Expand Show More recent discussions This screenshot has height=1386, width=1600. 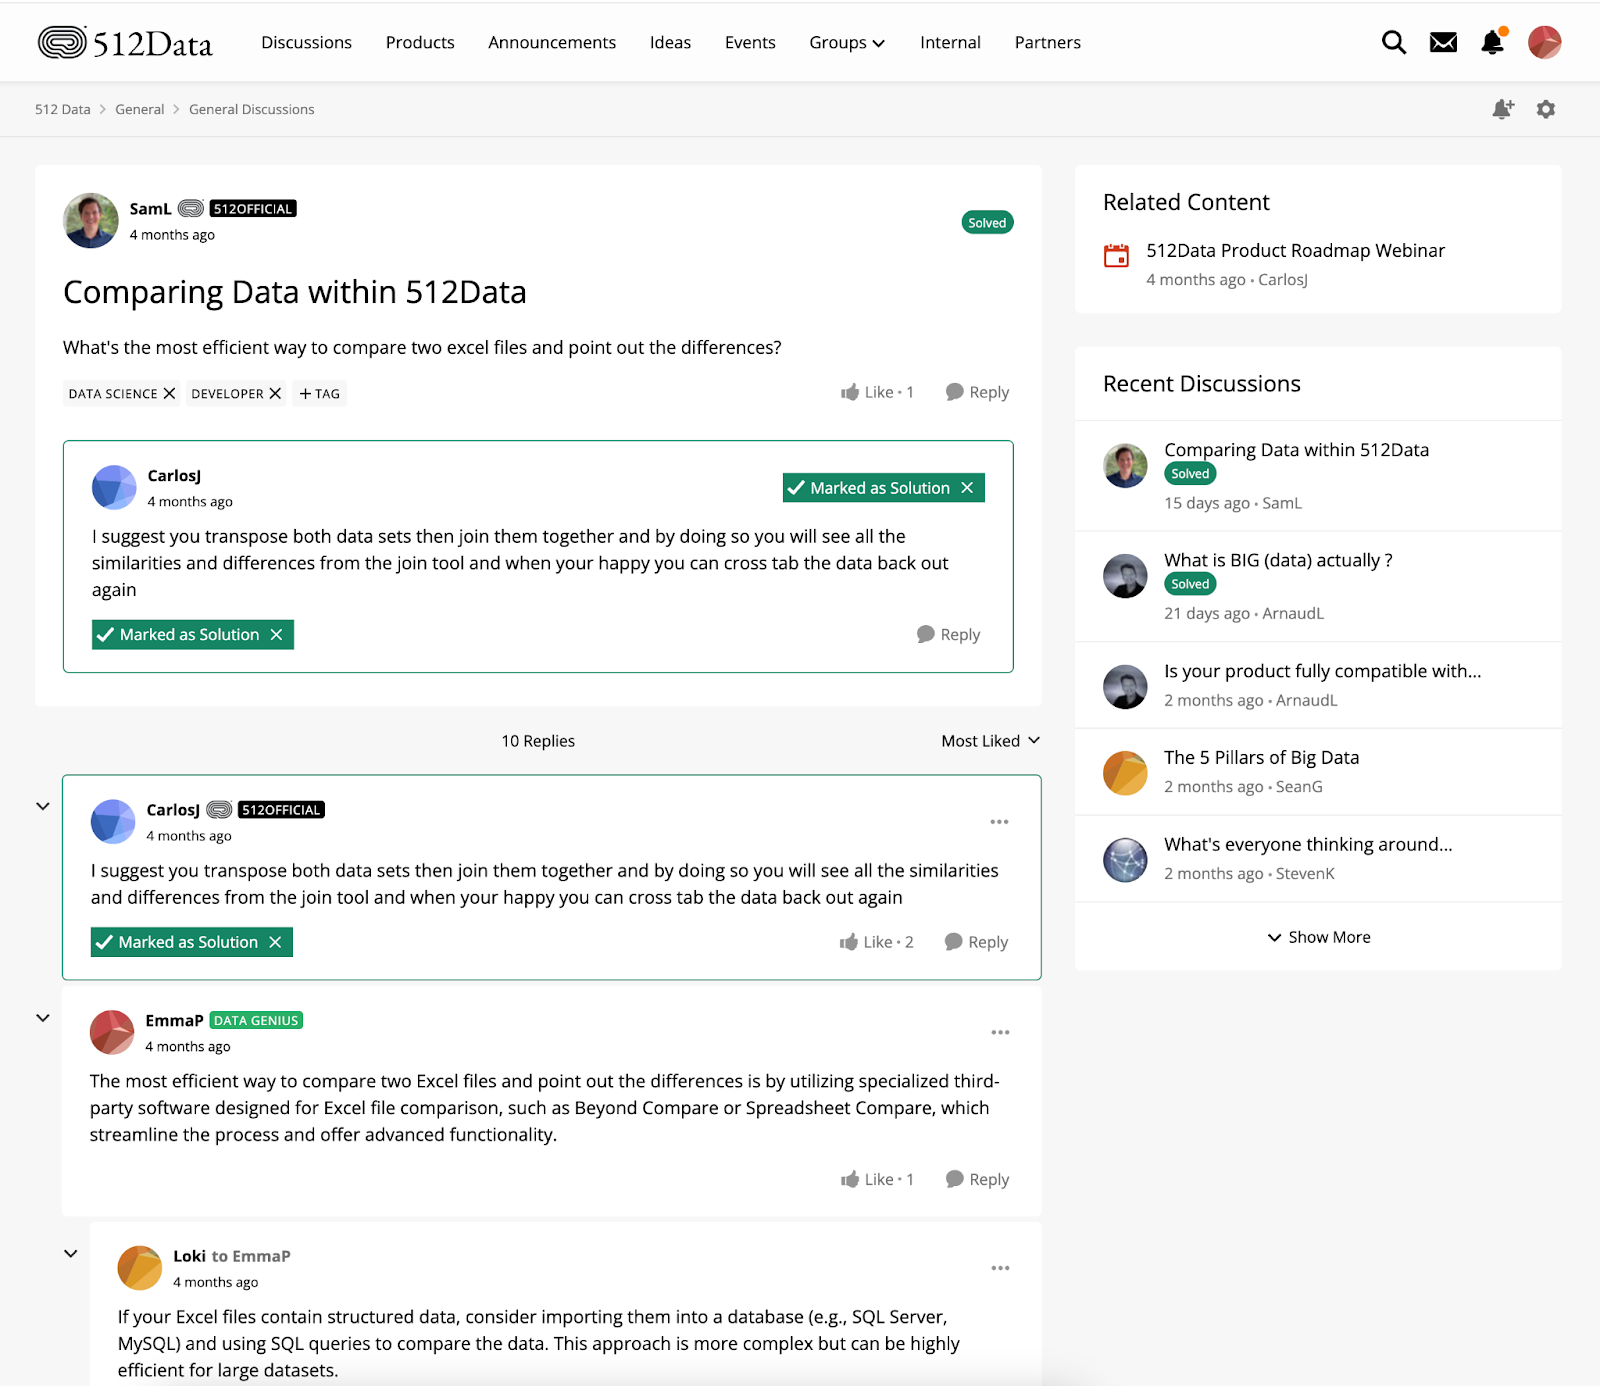pyautogui.click(x=1318, y=937)
